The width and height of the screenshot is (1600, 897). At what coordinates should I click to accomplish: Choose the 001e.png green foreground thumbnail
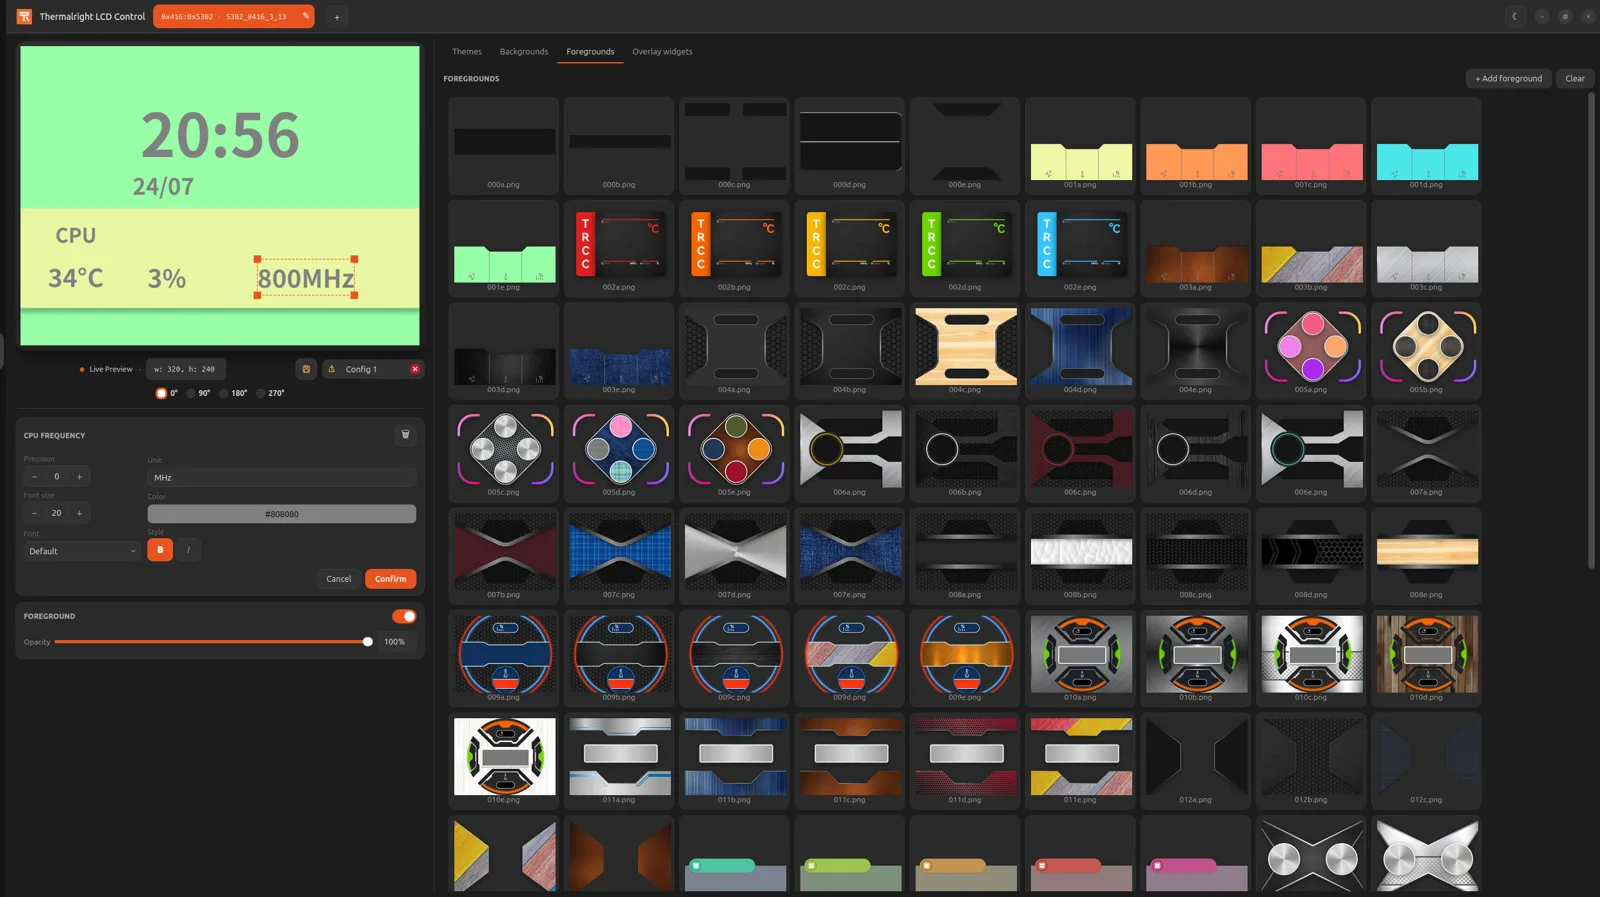pyautogui.click(x=504, y=248)
